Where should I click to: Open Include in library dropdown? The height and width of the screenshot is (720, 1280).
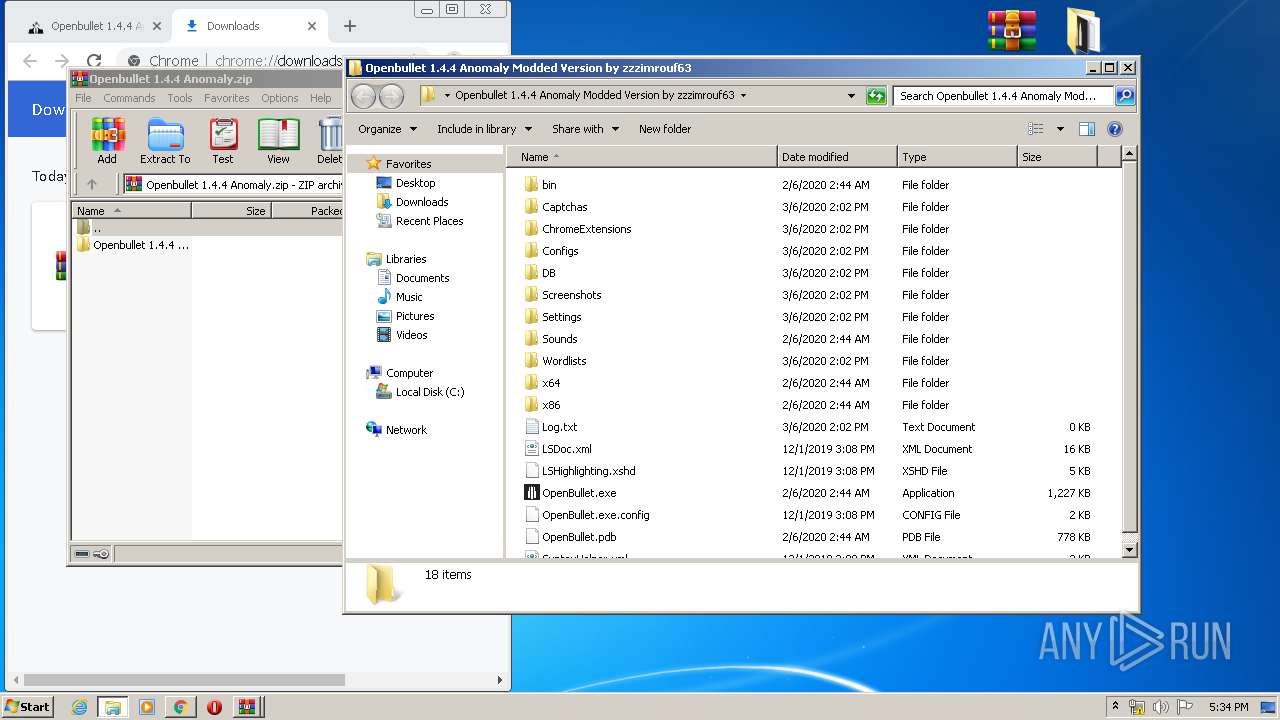click(x=484, y=129)
